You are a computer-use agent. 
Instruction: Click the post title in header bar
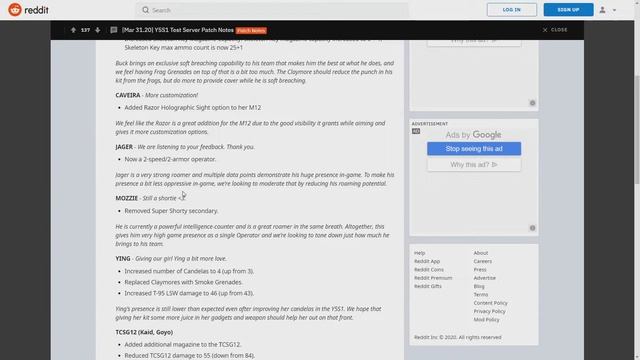coord(178,30)
